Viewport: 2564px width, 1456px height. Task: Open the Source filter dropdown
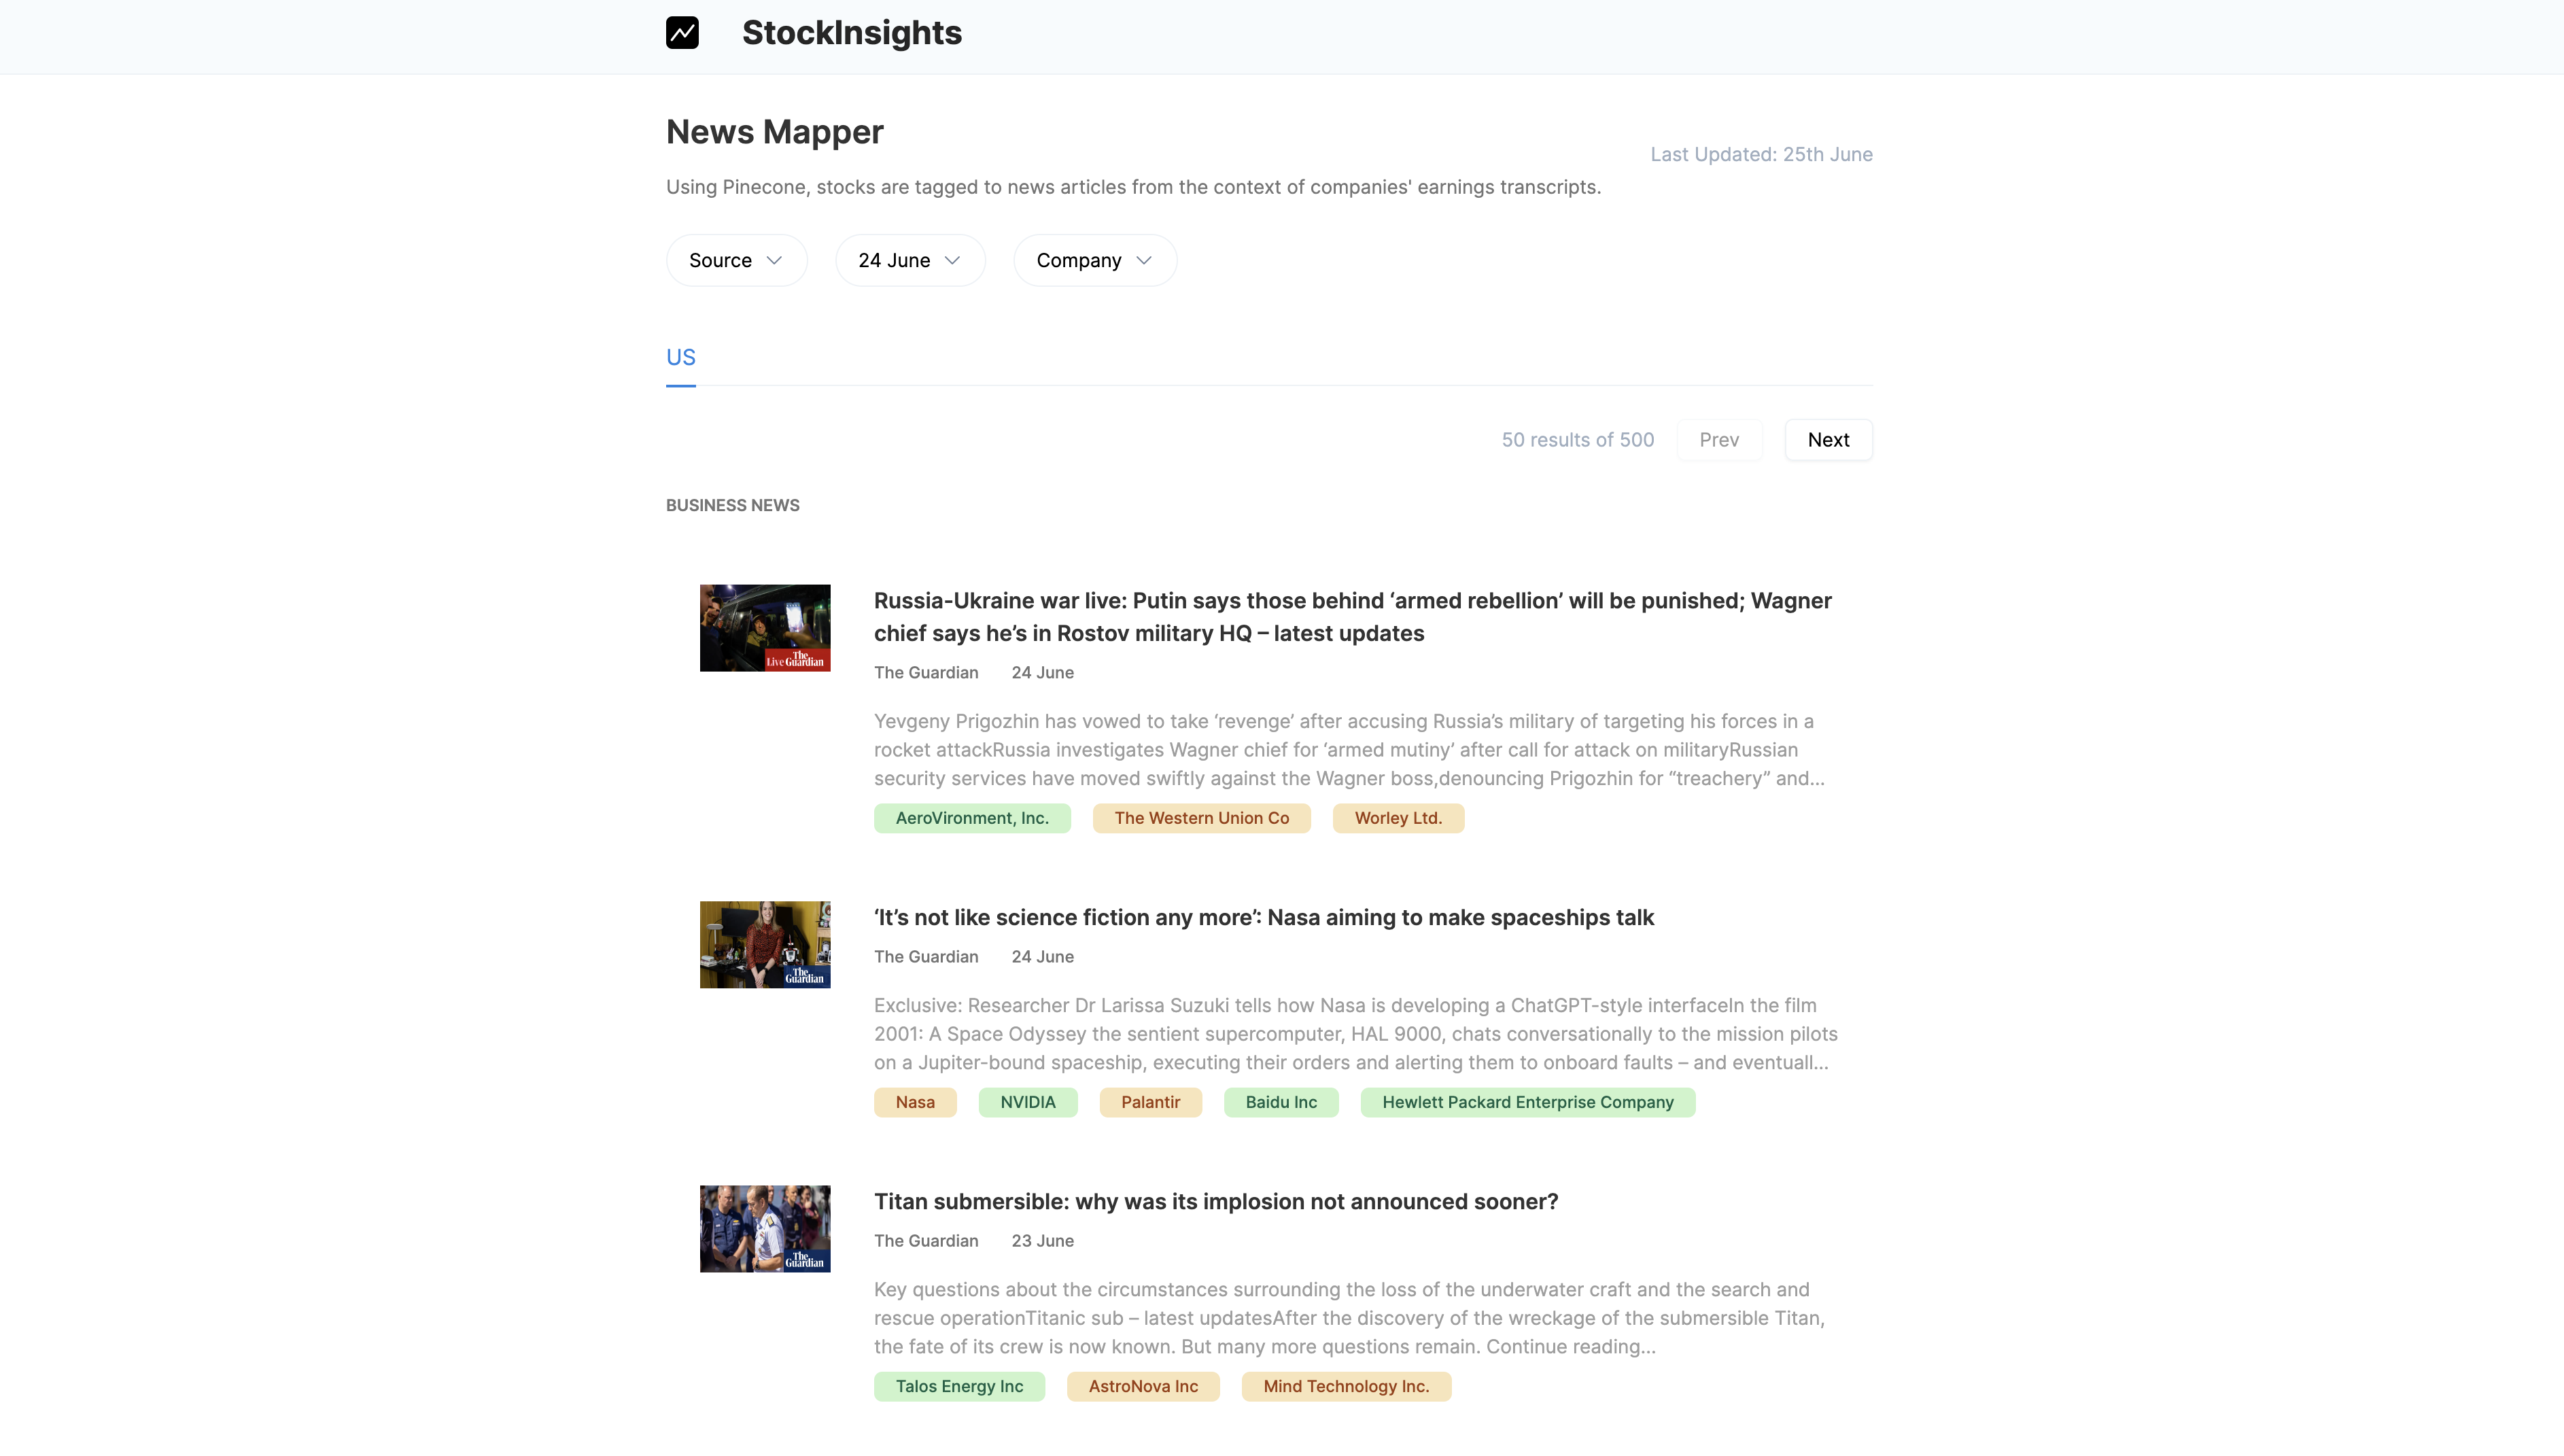pos(736,260)
